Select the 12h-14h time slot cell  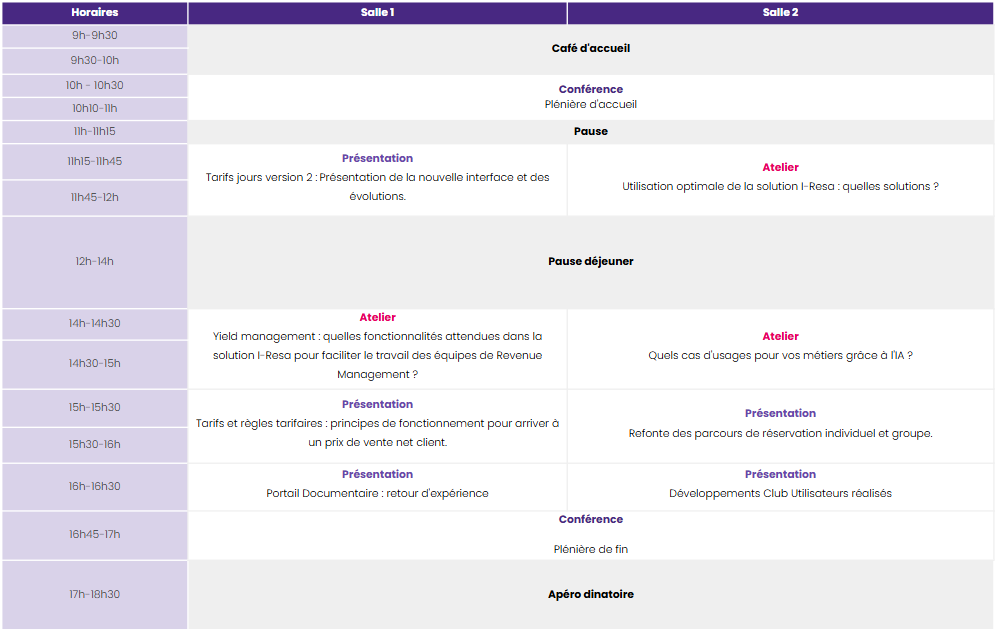94,261
